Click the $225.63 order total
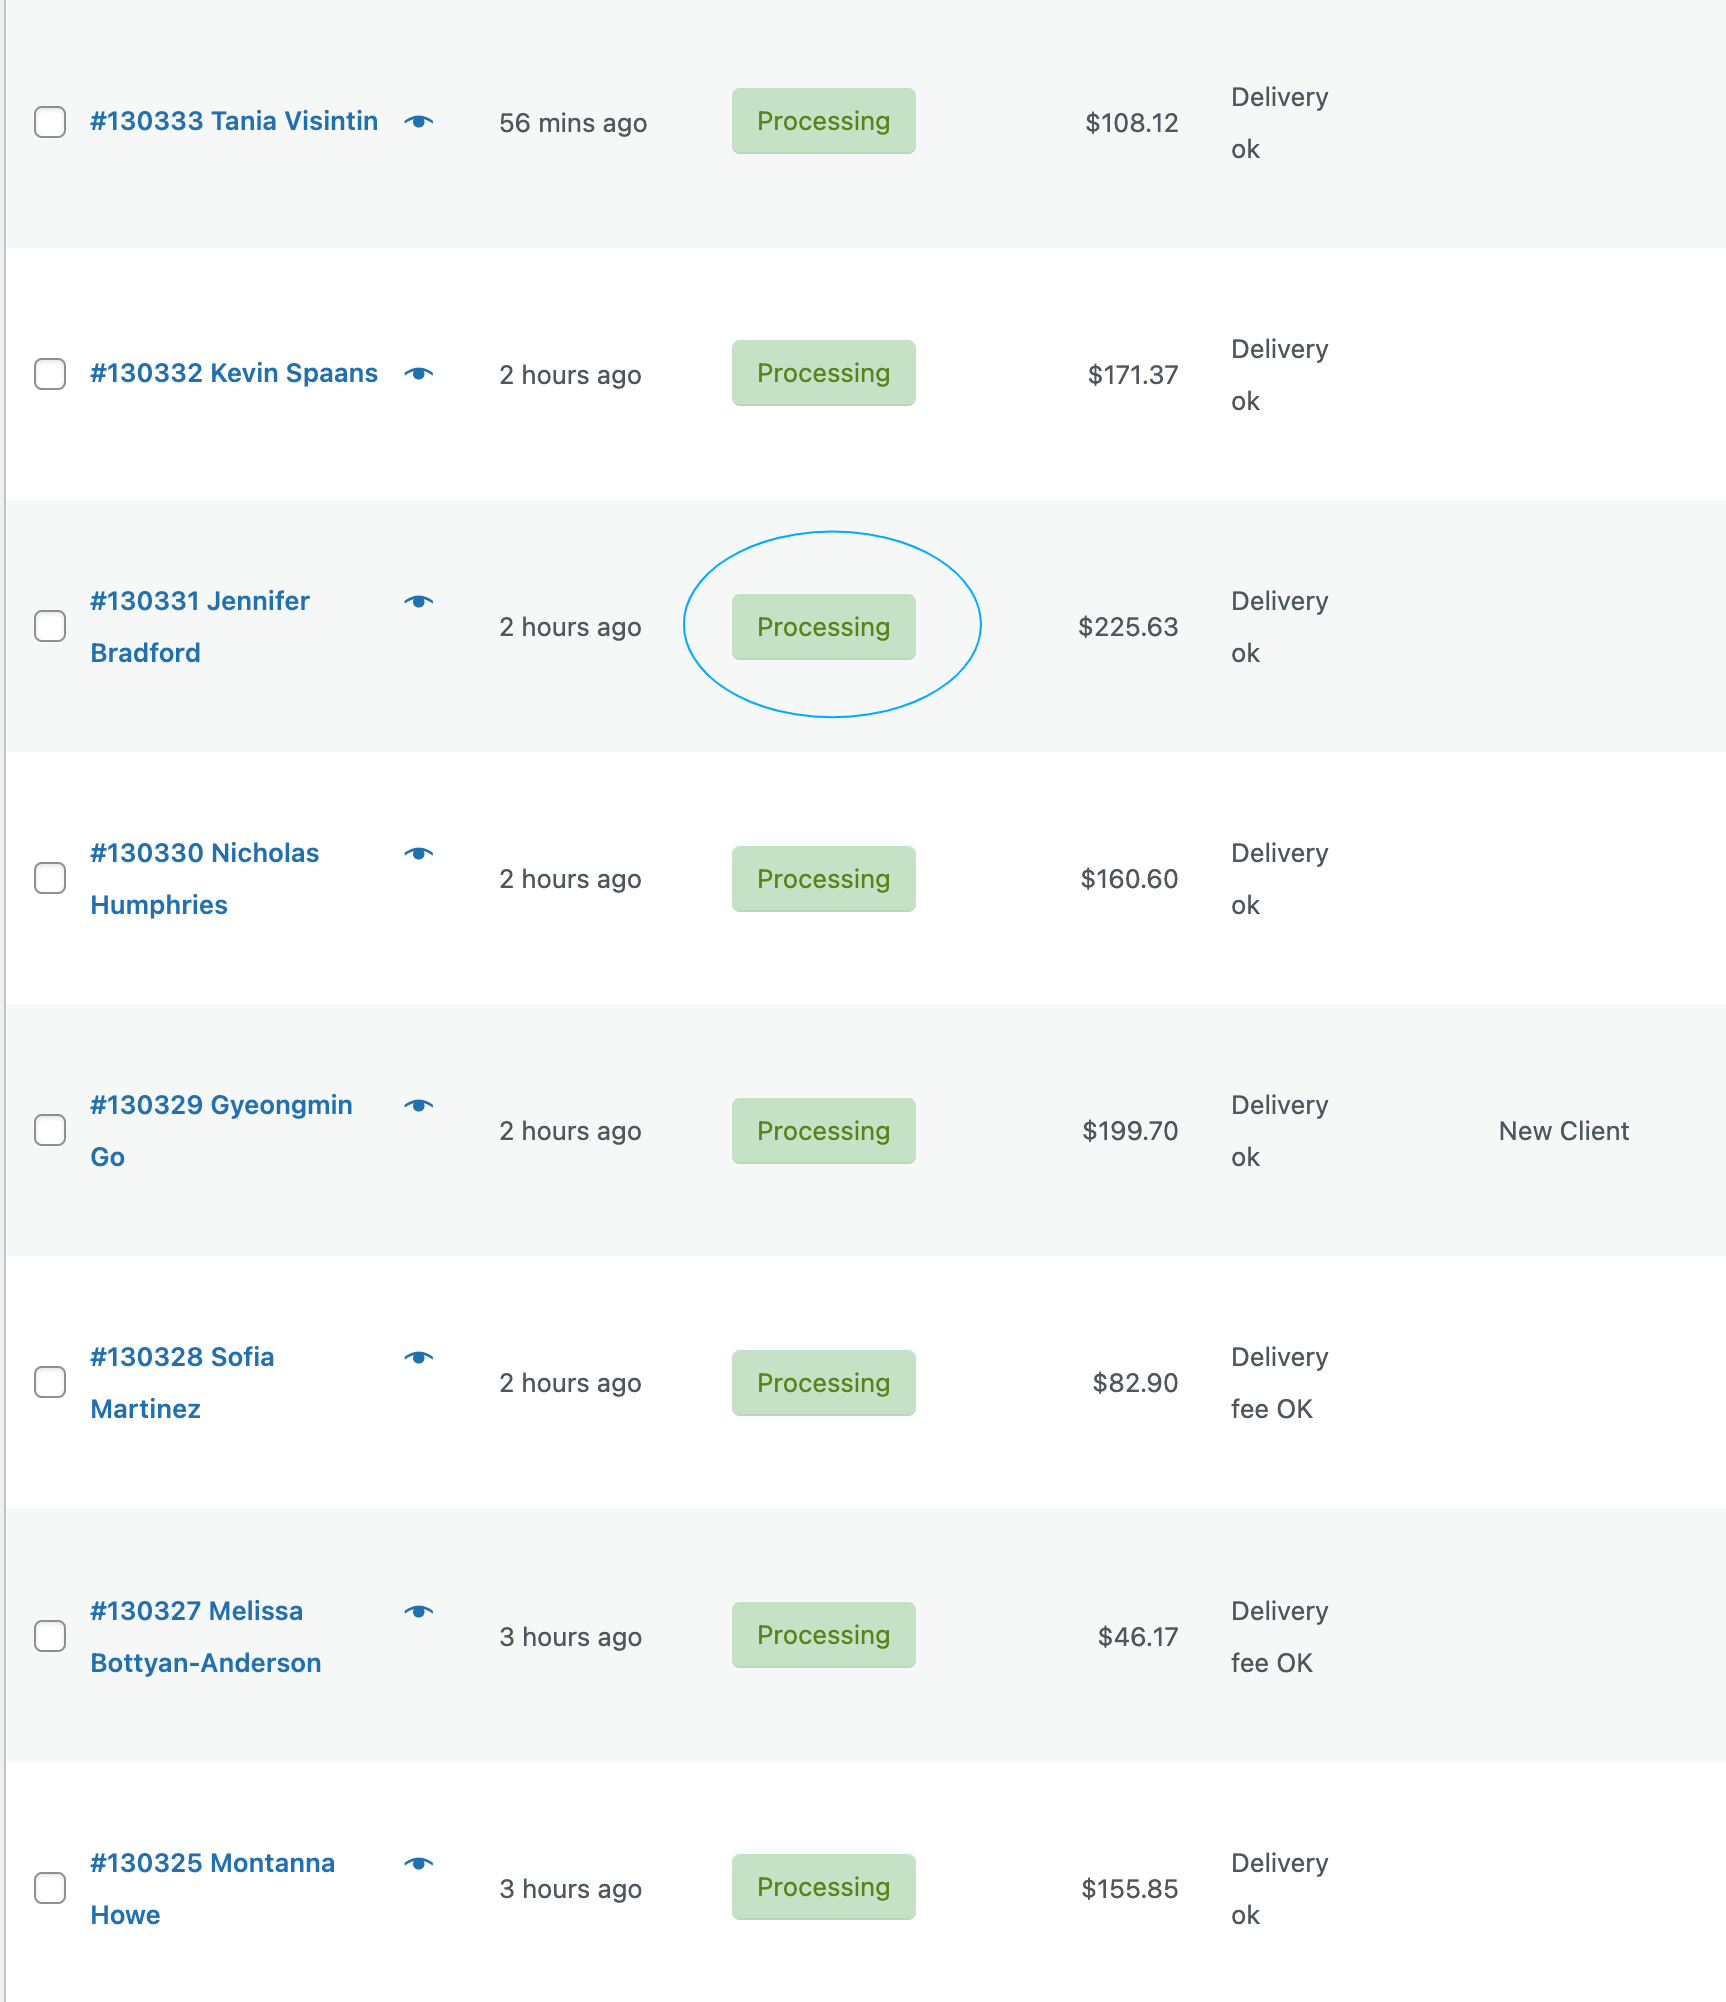 click(x=1128, y=627)
